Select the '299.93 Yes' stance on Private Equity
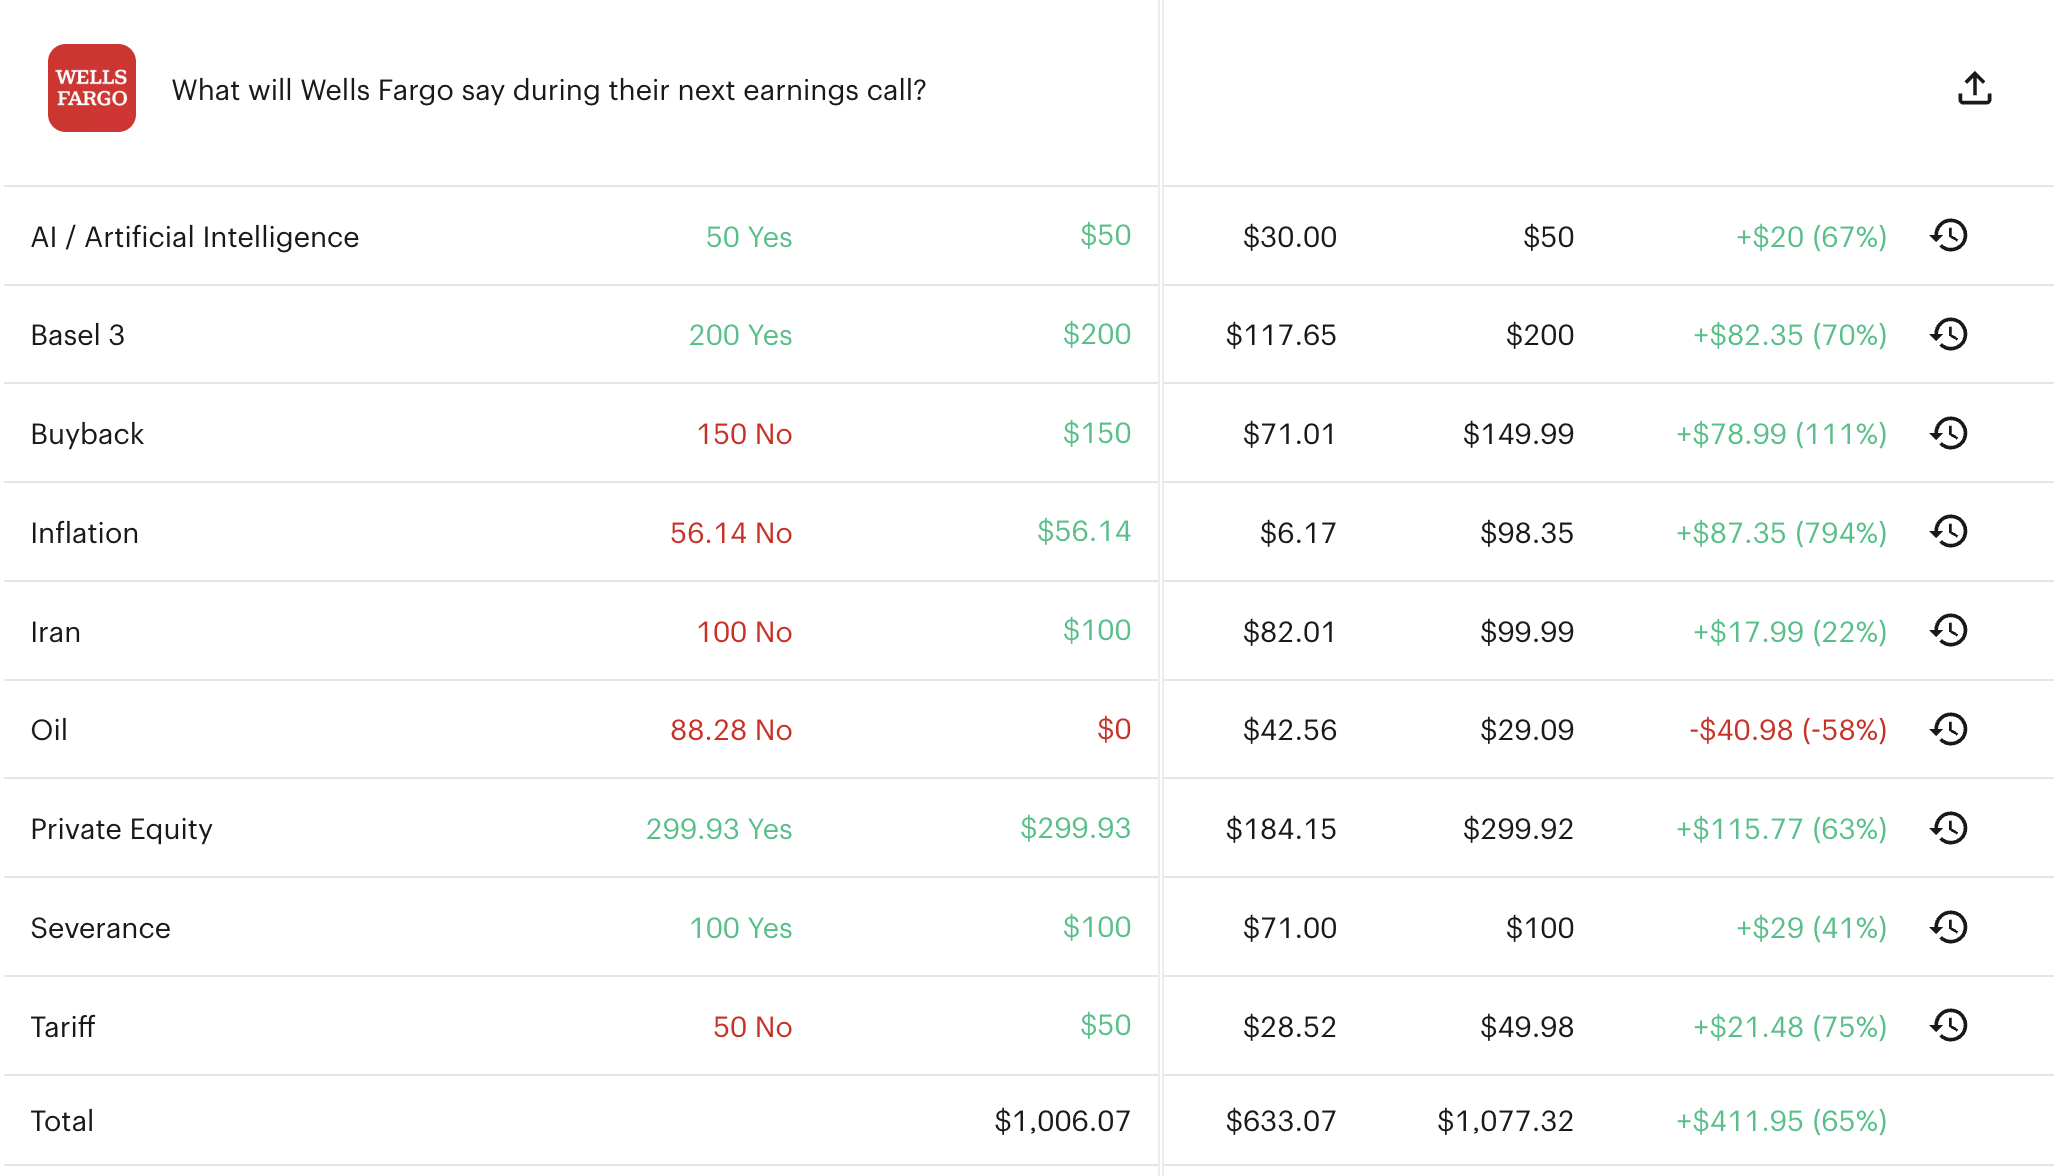Screen dimensions: 2058x1176 [x=718, y=828]
